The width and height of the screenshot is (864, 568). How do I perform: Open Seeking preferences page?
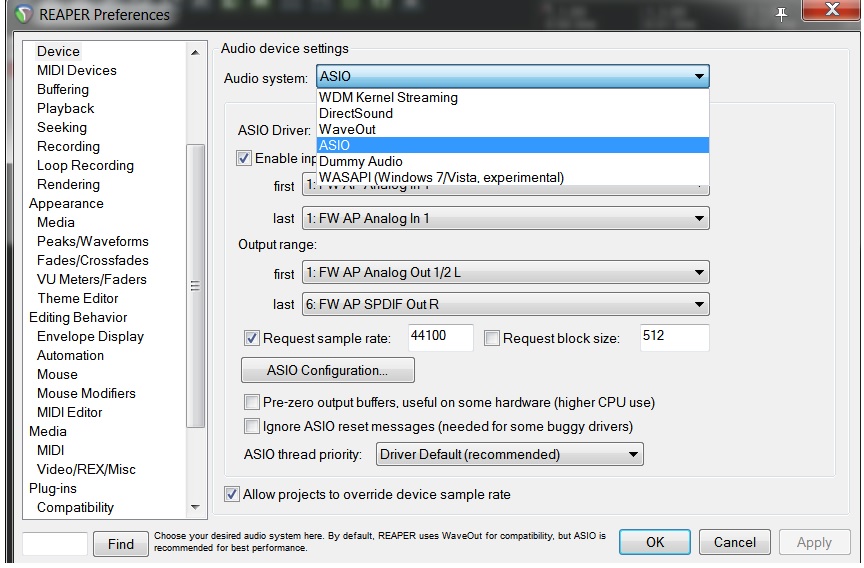click(62, 127)
